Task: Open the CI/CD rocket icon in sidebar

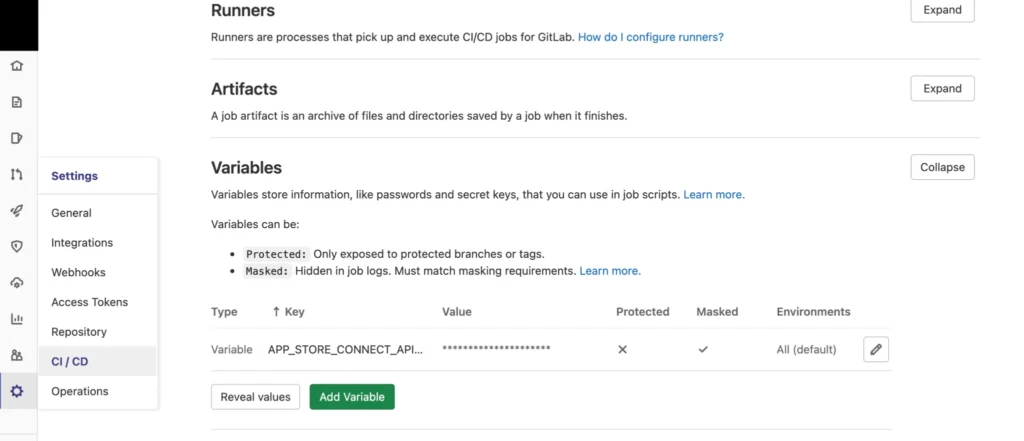Action: click(x=17, y=210)
